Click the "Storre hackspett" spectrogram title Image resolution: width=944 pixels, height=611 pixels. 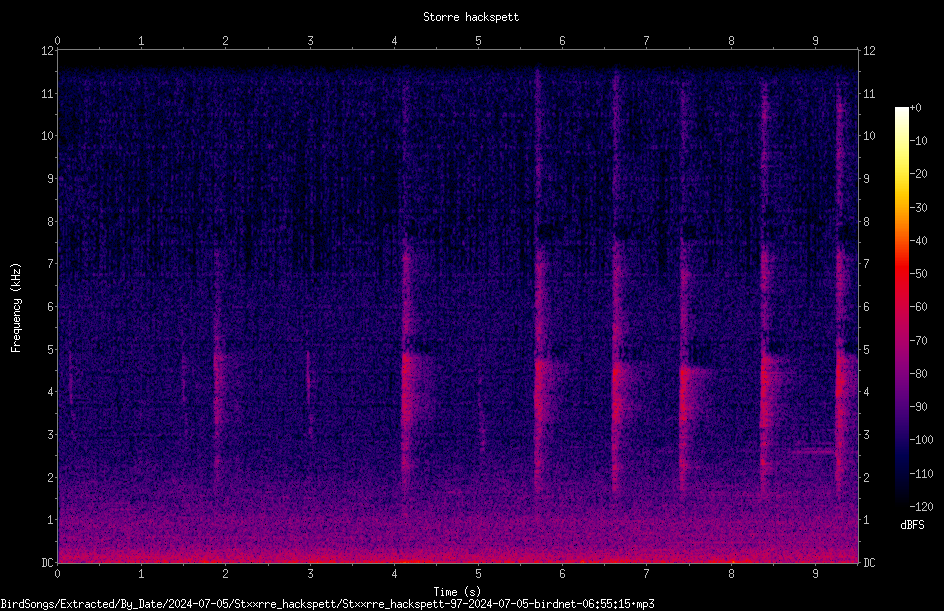471,17
